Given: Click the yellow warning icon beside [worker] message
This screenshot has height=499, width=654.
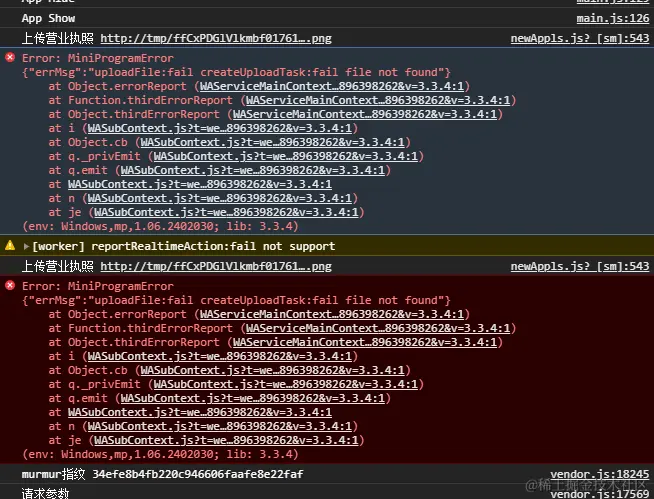Looking at the screenshot, I should [10, 246].
